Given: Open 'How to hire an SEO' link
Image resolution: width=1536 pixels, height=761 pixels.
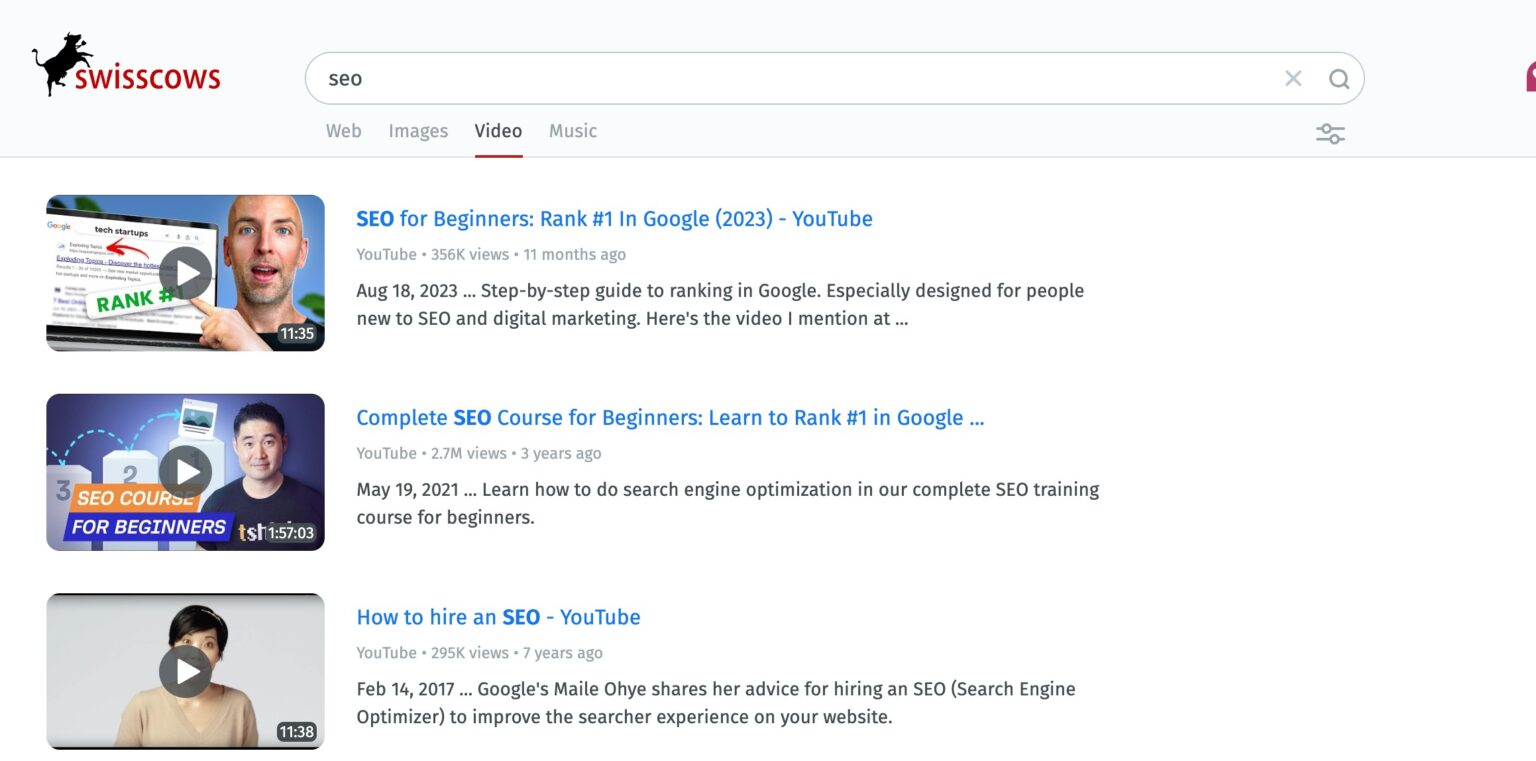Looking at the screenshot, I should [x=498, y=617].
